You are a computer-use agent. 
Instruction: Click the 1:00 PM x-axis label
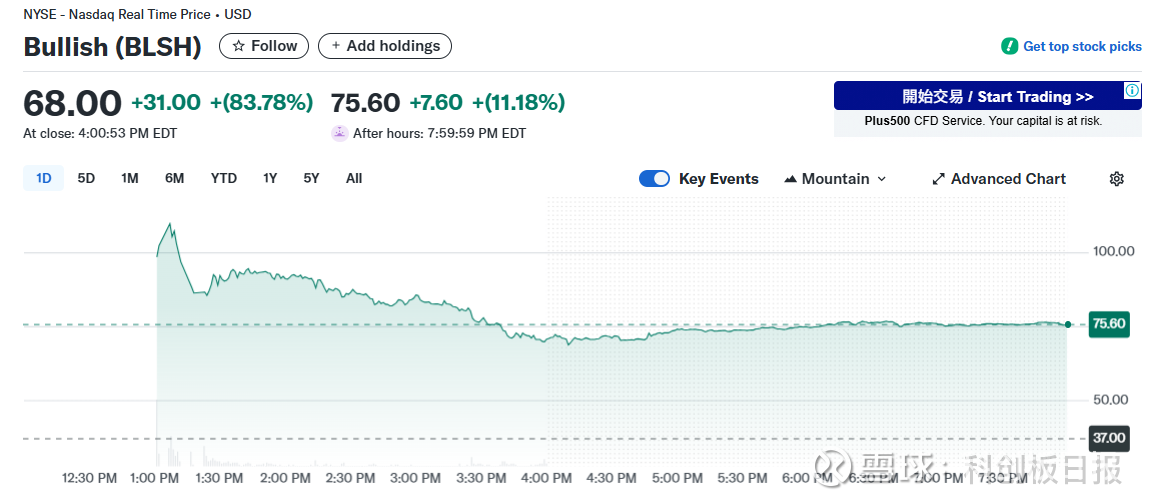[154, 478]
